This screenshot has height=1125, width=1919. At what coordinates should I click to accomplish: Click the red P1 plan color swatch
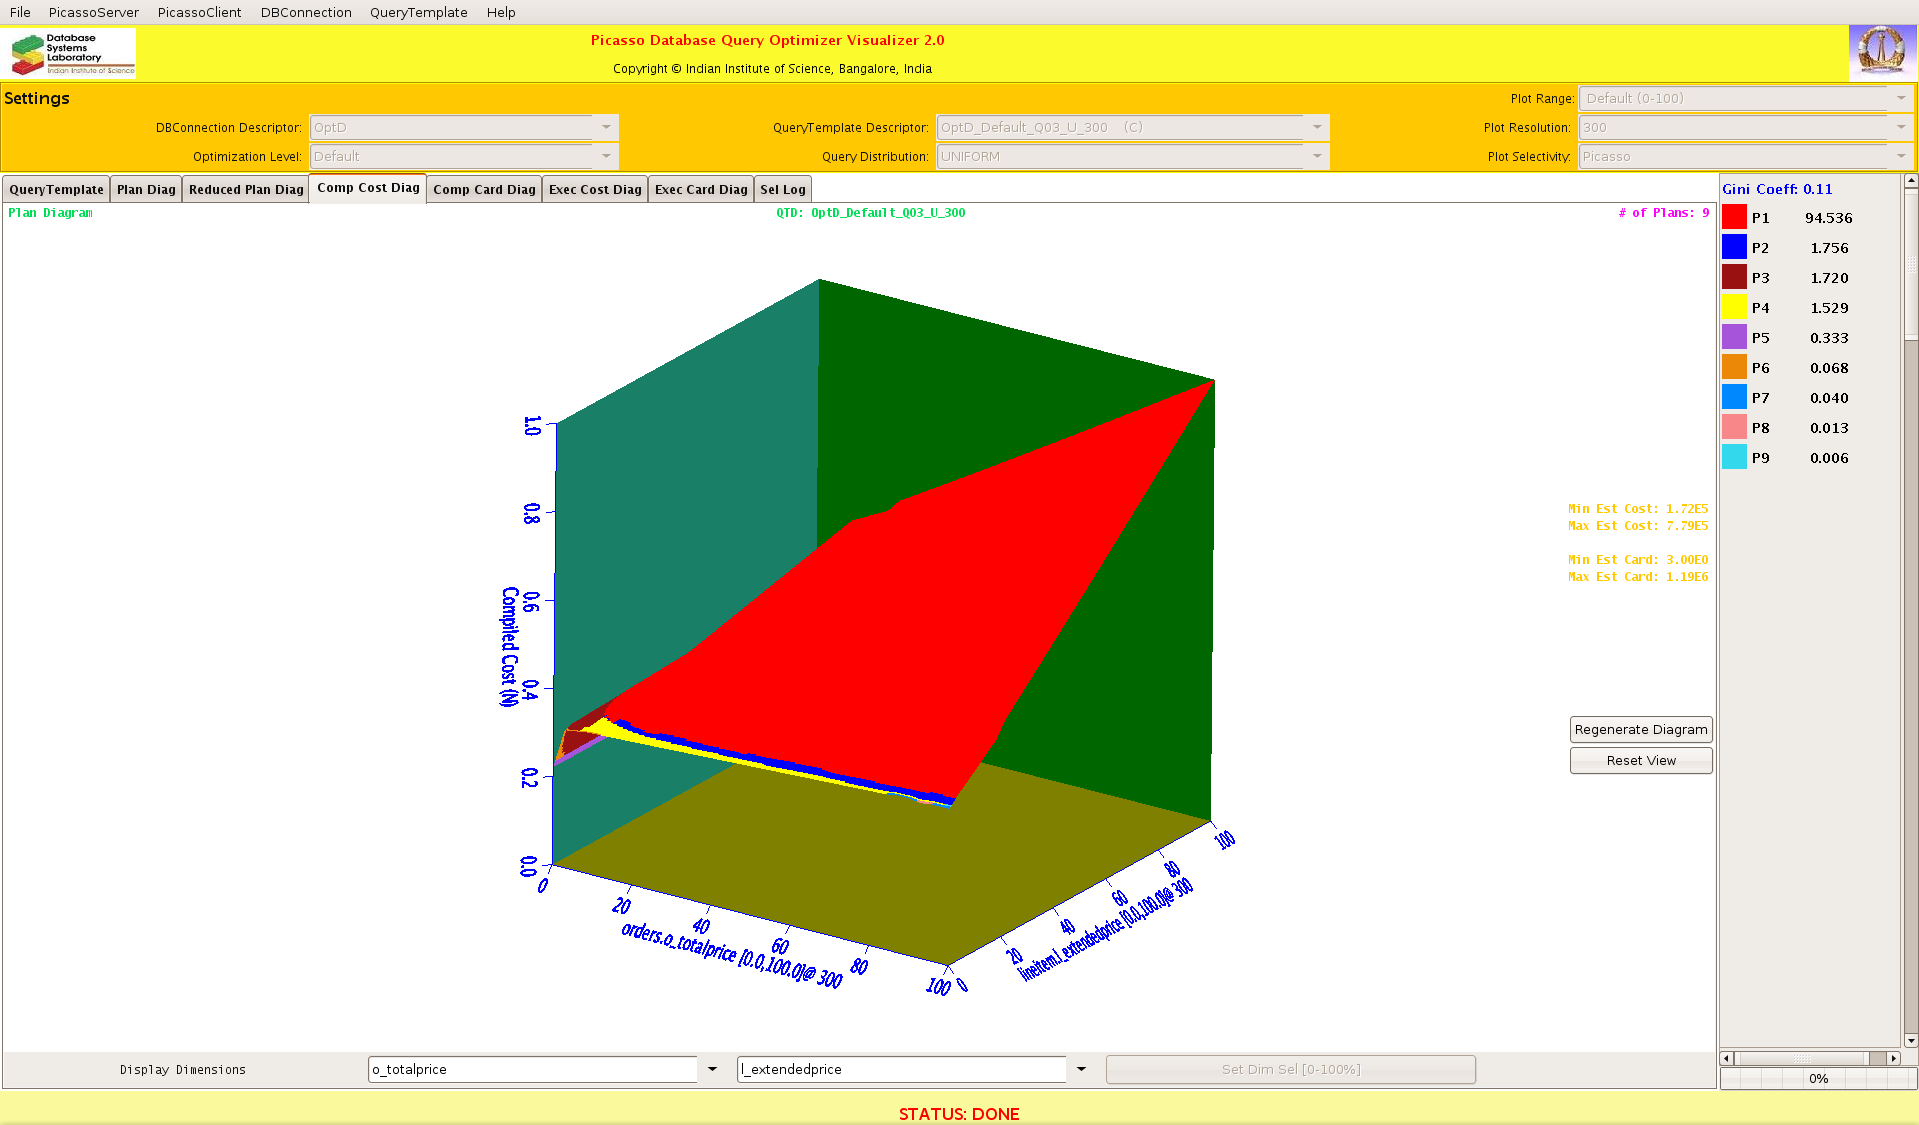point(1734,217)
